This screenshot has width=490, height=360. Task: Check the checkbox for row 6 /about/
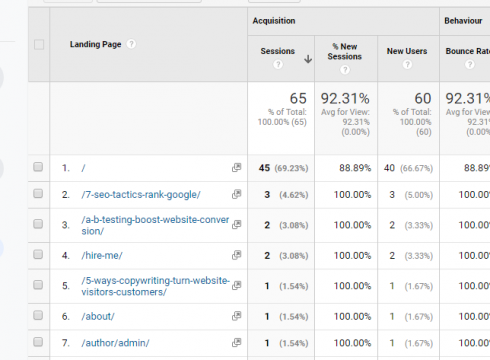click(x=38, y=315)
